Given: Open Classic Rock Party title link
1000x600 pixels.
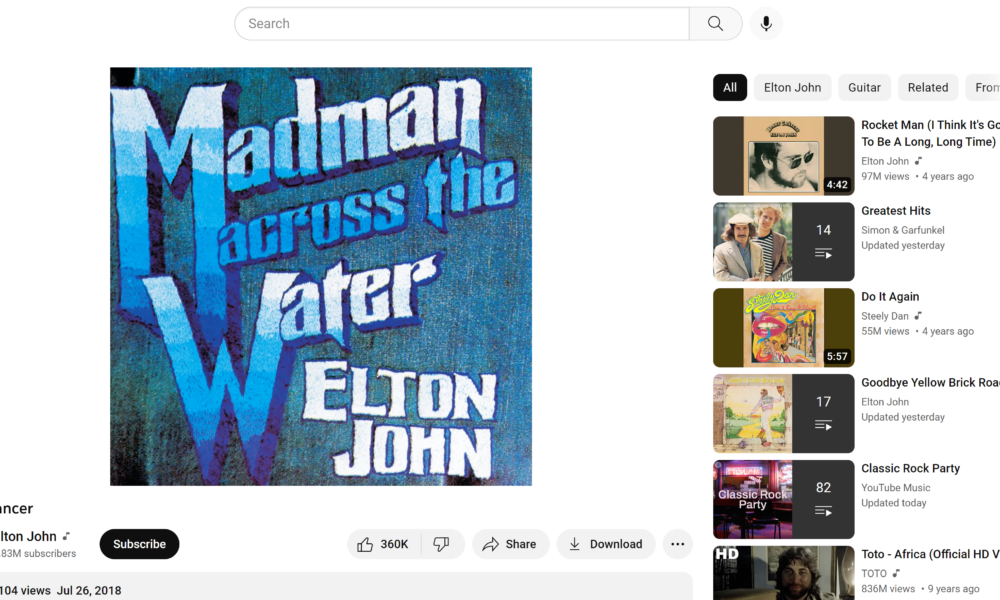Looking at the screenshot, I should pyautogui.click(x=910, y=468).
